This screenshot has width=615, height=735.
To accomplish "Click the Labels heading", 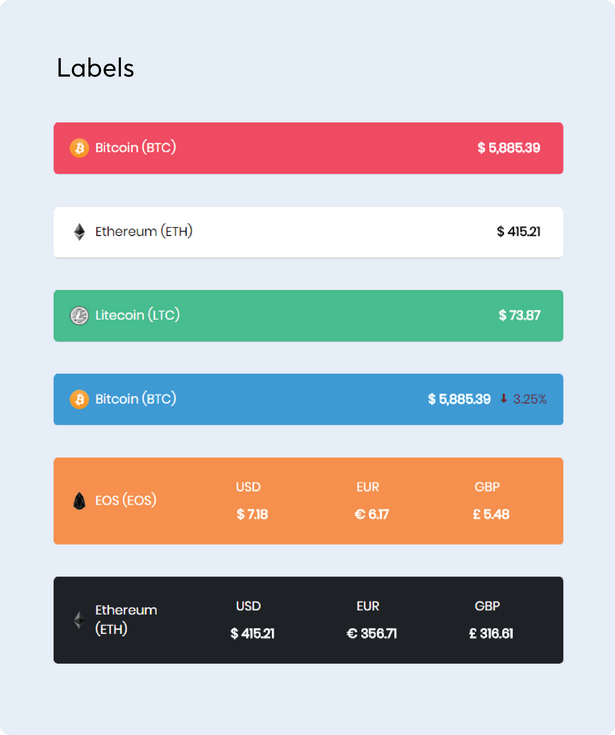I will [96, 68].
